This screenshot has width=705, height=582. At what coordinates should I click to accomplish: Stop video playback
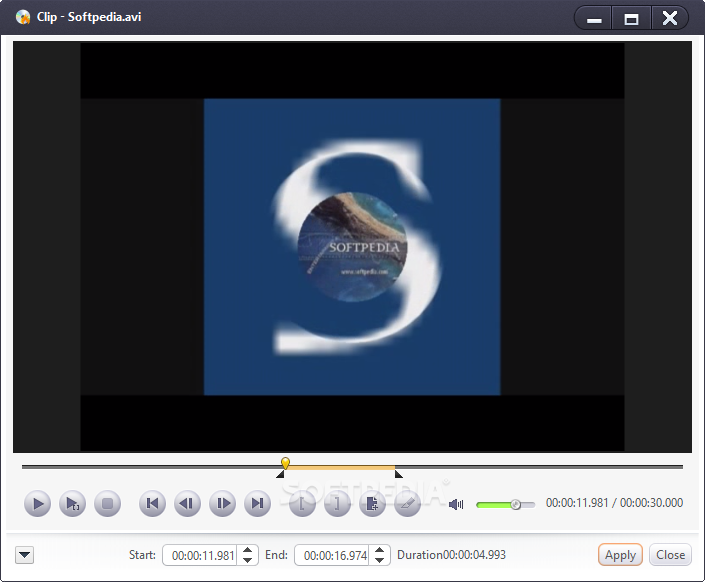click(x=107, y=503)
